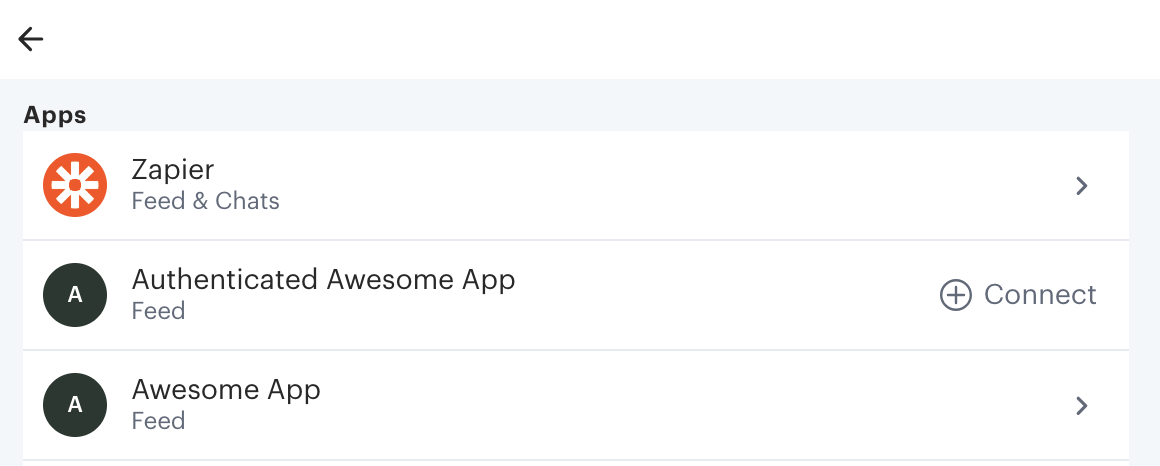The height and width of the screenshot is (466, 1160).
Task: Select the Authenticated Awesome App title
Action: click(x=323, y=280)
